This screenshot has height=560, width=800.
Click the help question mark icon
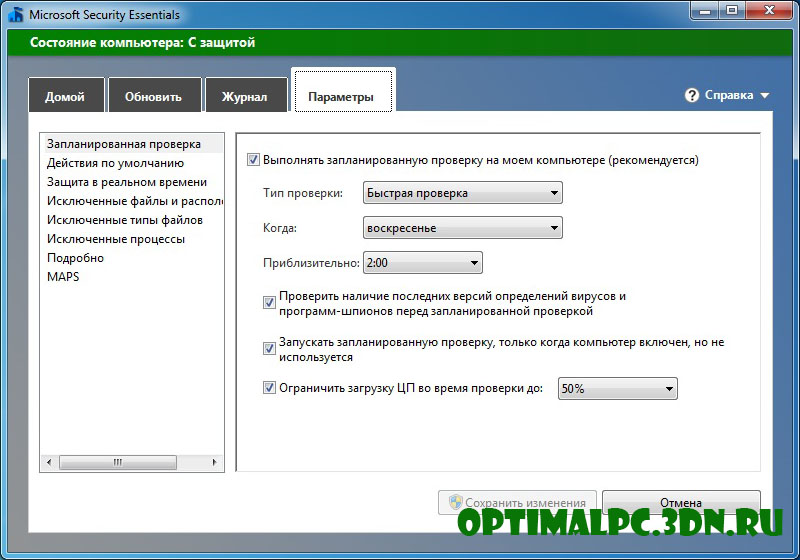click(x=692, y=95)
